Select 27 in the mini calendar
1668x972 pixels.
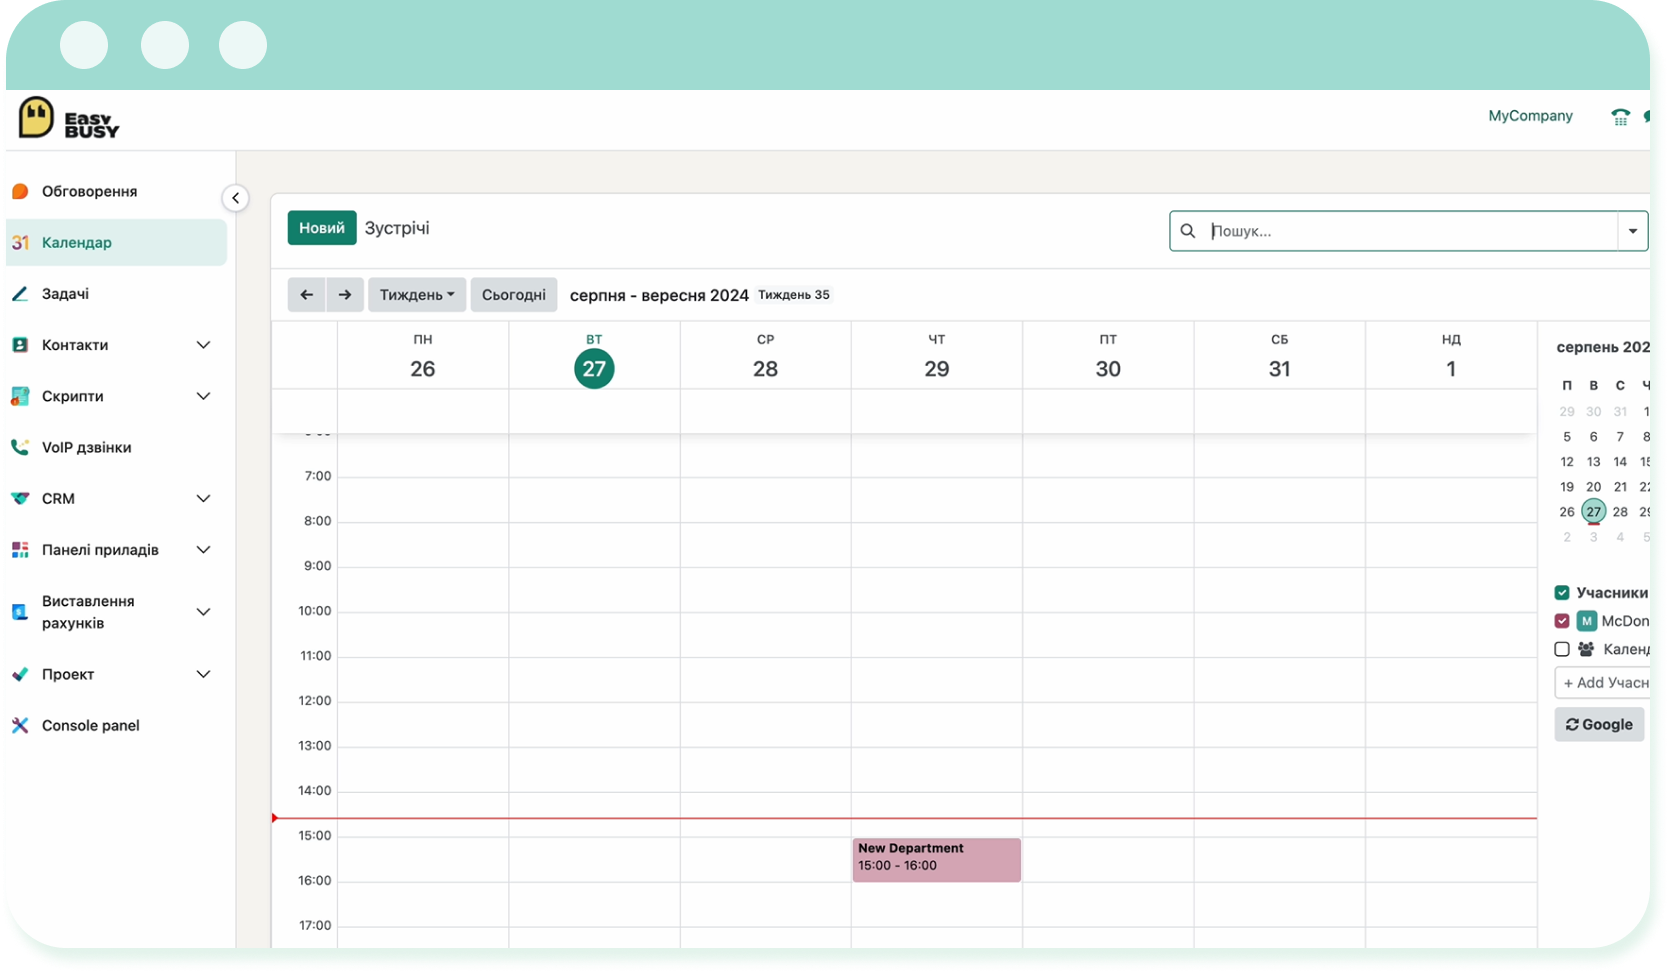pyautogui.click(x=1593, y=511)
